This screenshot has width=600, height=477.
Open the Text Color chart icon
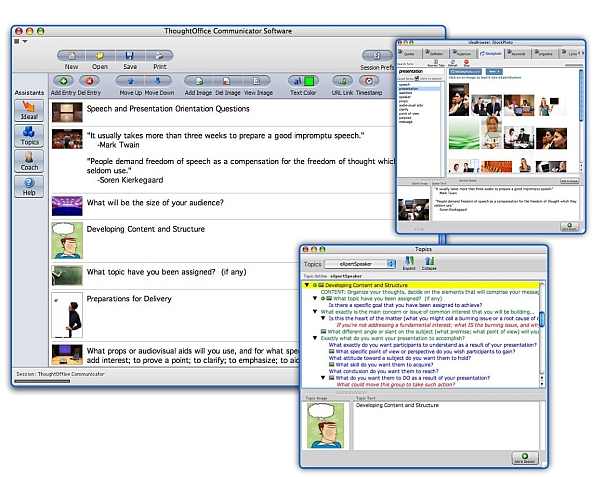click(297, 81)
